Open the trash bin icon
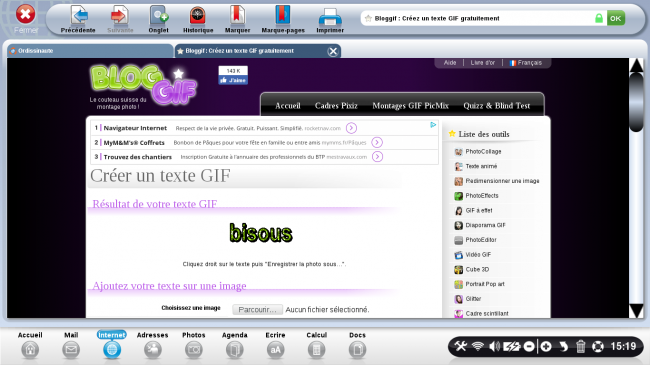 (580, 346)
